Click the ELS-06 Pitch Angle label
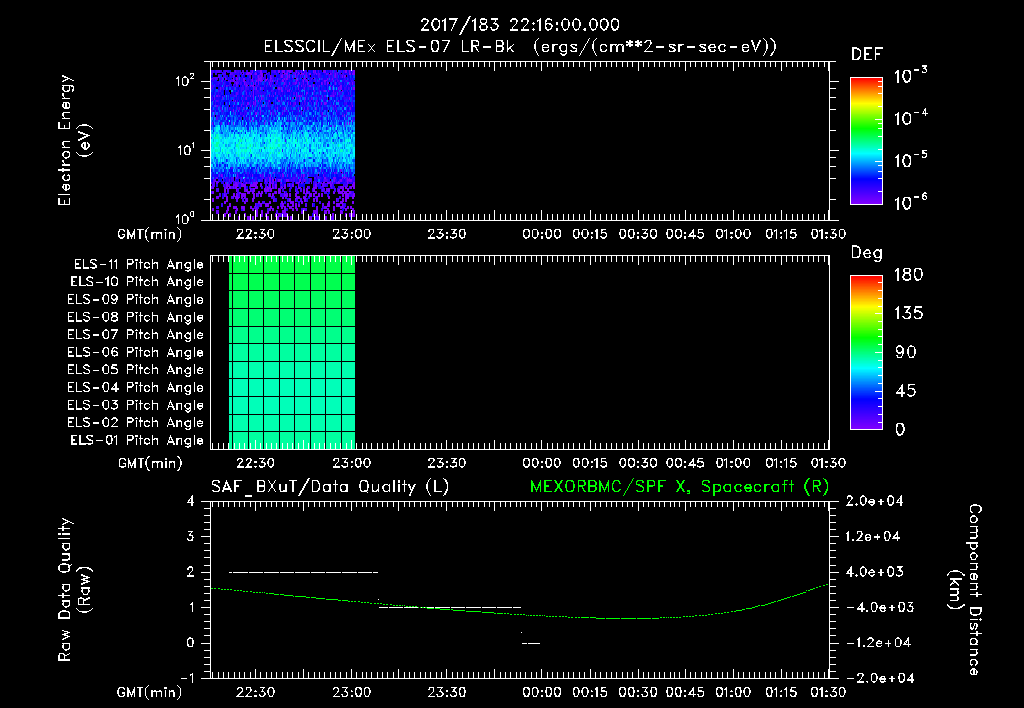The height and width of the screenshot is (708, 1024). pyautogui.click(x=136, y=353)
